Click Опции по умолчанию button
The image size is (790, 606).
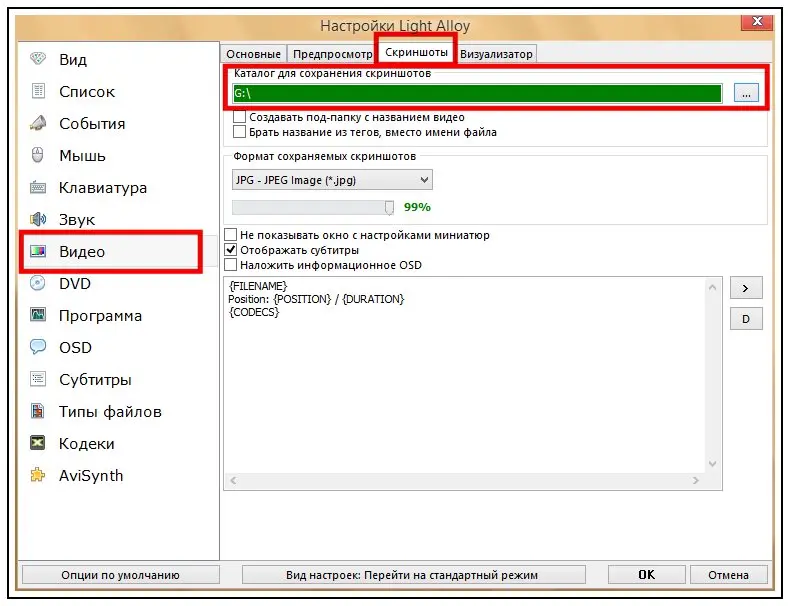[120, 575]
